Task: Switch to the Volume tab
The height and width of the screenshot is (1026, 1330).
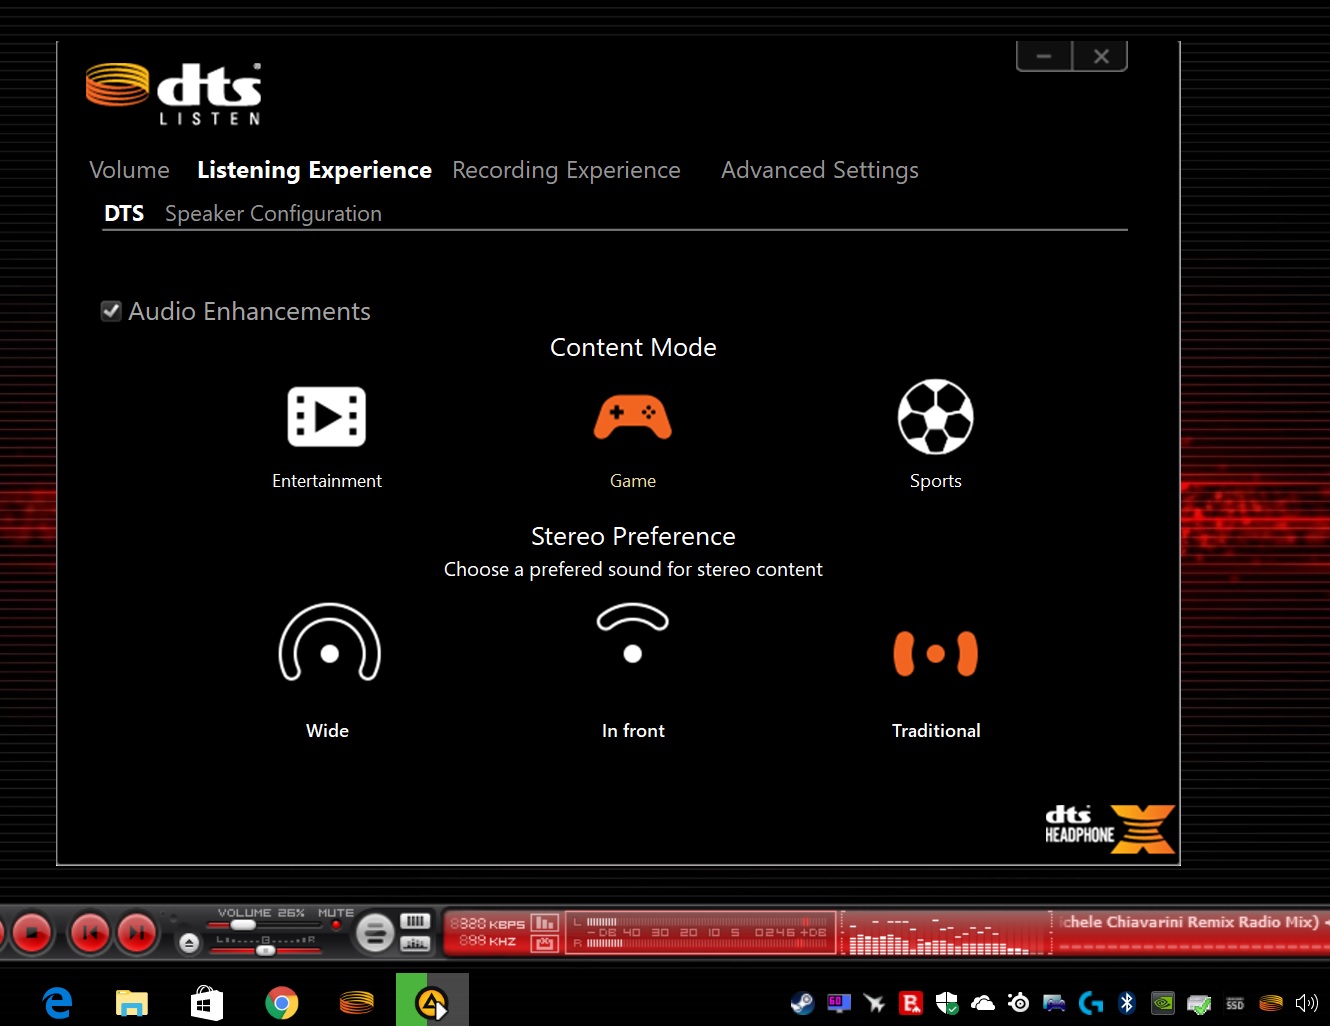Action: pyautogui.click(x=129, y=170)
